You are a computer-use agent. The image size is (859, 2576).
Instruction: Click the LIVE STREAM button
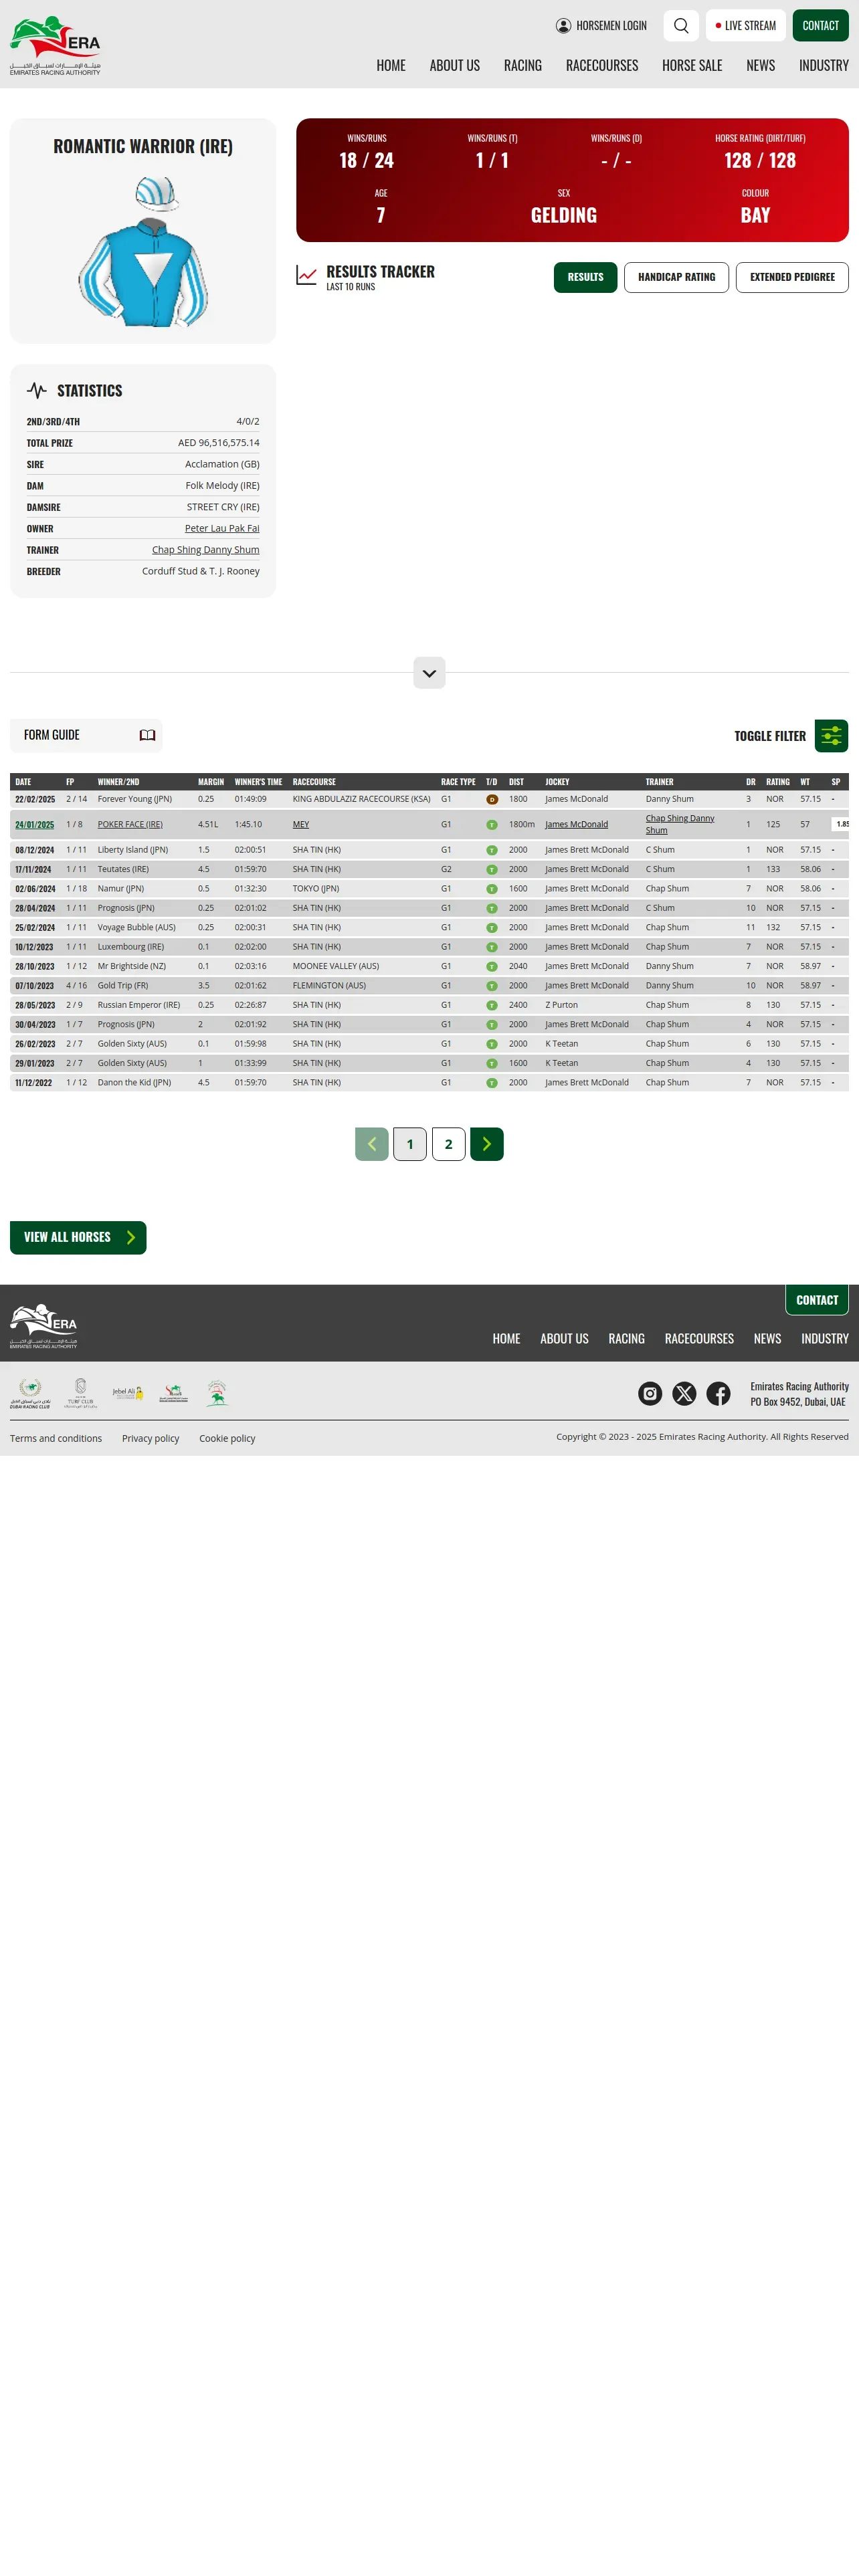tap(746, 26)
